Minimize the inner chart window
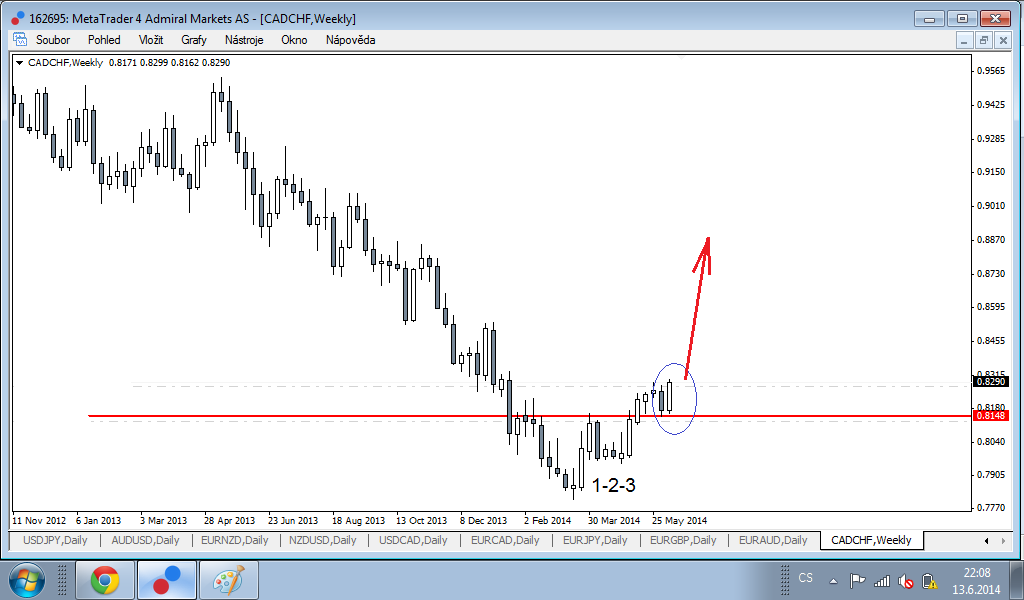This screenshot has height=600, width=1024. tap(965, 40)
